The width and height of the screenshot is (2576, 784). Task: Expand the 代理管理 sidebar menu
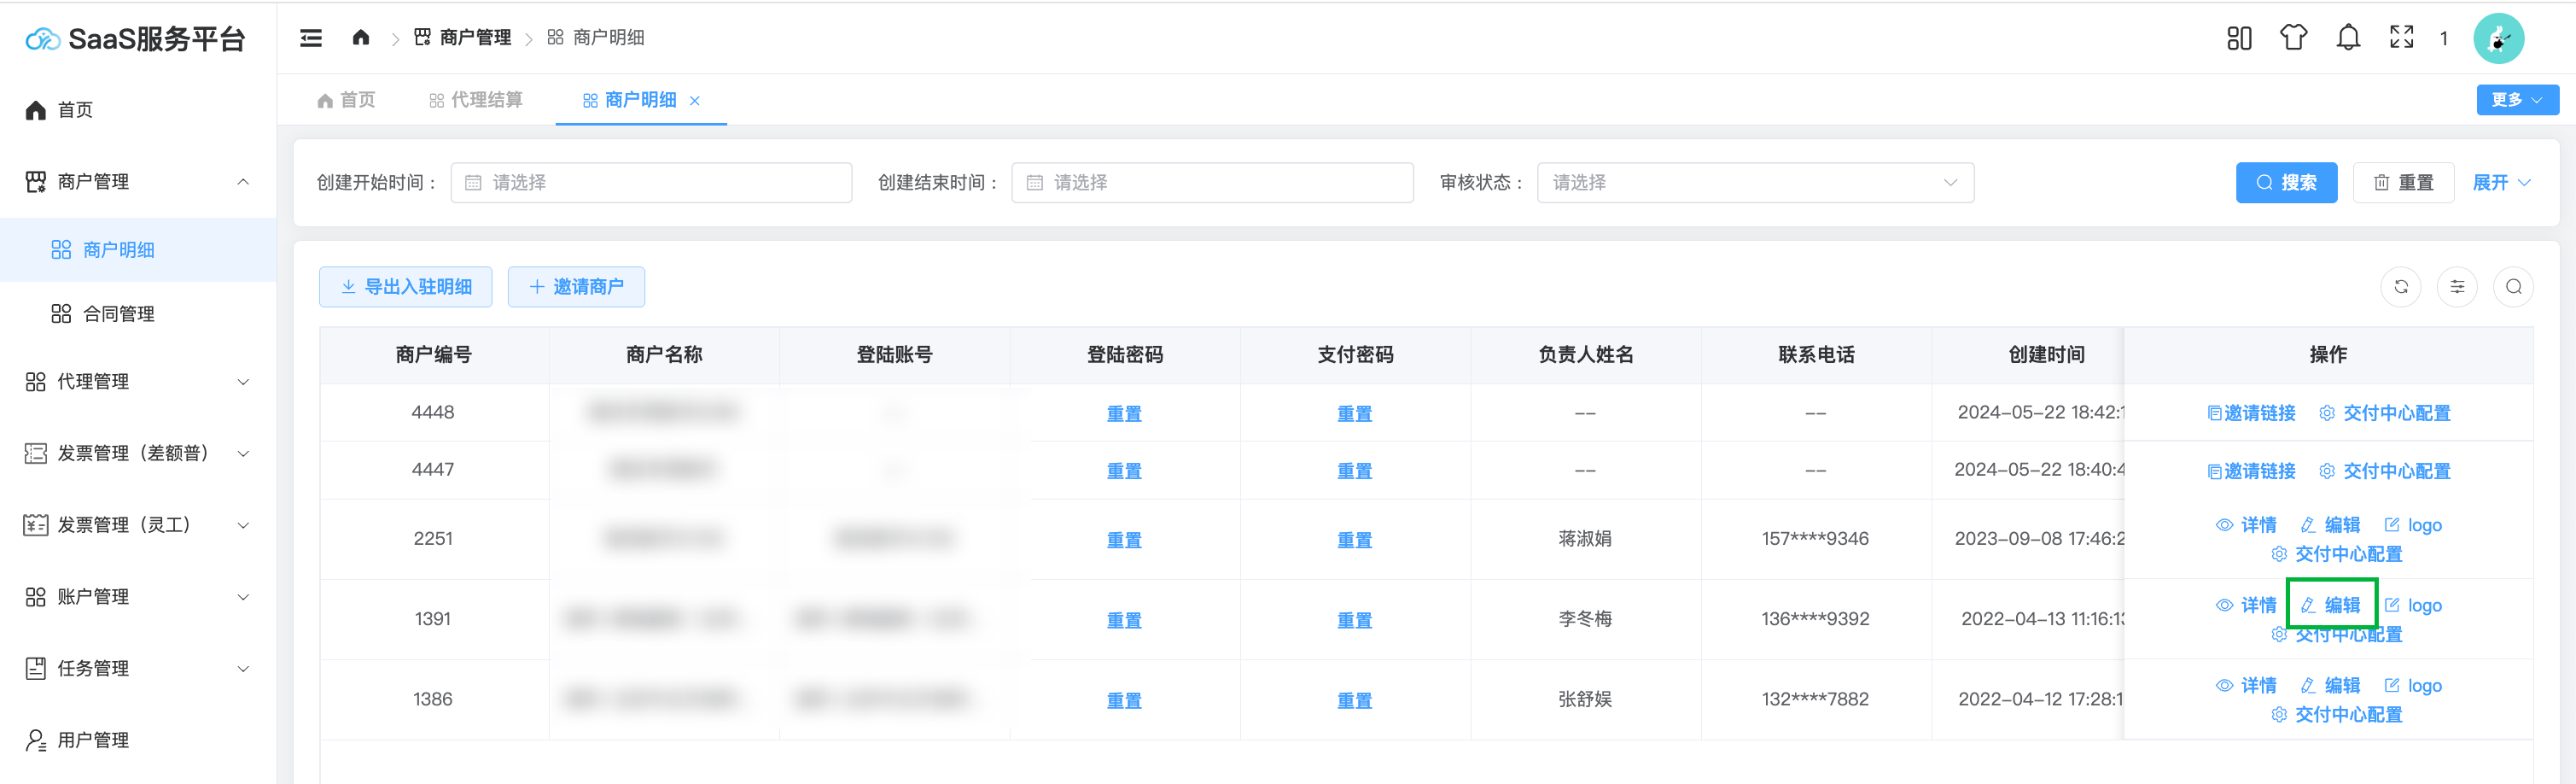[138, 382]
